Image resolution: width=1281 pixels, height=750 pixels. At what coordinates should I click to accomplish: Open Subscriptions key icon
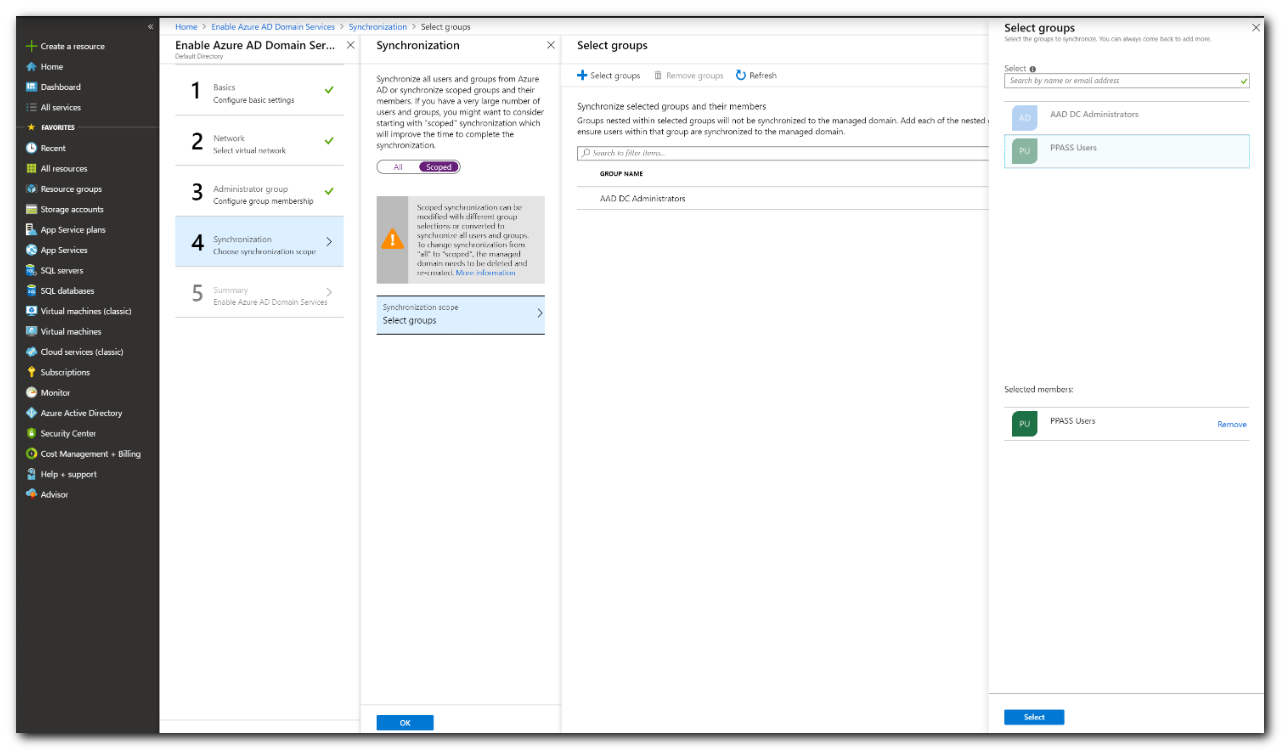tap(31, 372)
